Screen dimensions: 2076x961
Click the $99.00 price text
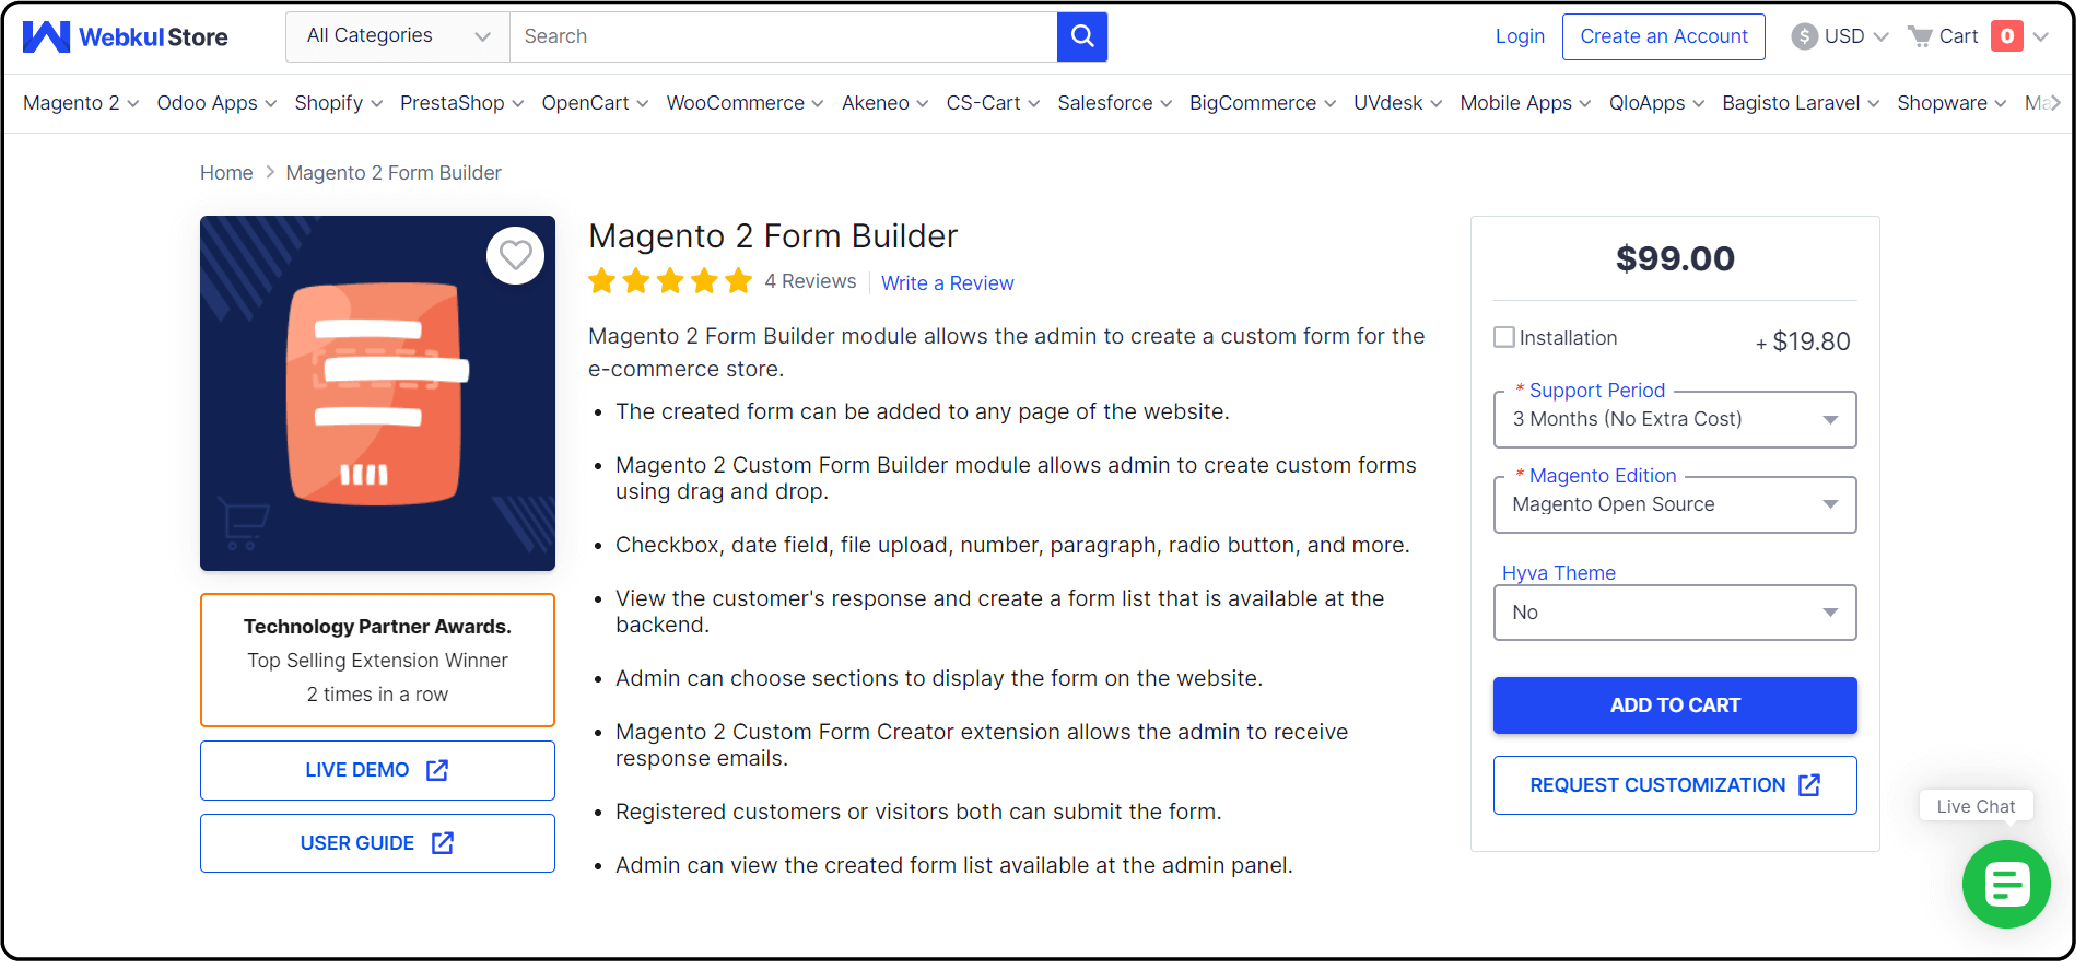click(1675, 259)
